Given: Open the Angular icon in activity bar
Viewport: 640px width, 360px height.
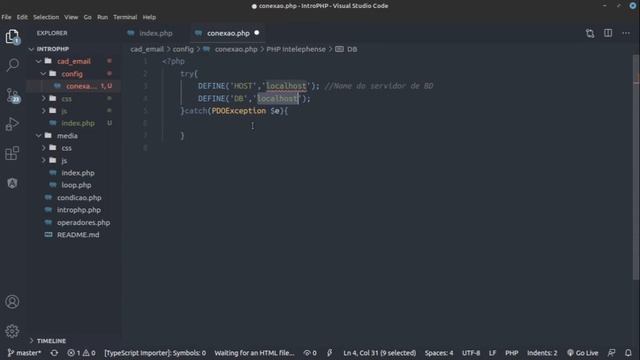Looking at the screenshot, I should [x=12, y=183].
